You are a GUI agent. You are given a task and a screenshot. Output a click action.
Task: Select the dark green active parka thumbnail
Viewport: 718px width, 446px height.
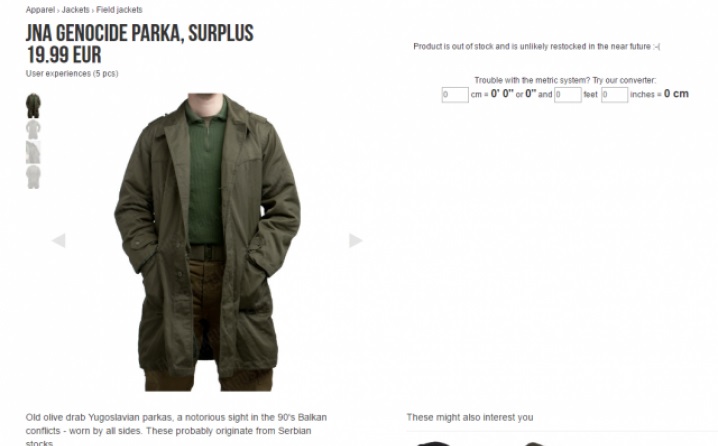(33, 106)
